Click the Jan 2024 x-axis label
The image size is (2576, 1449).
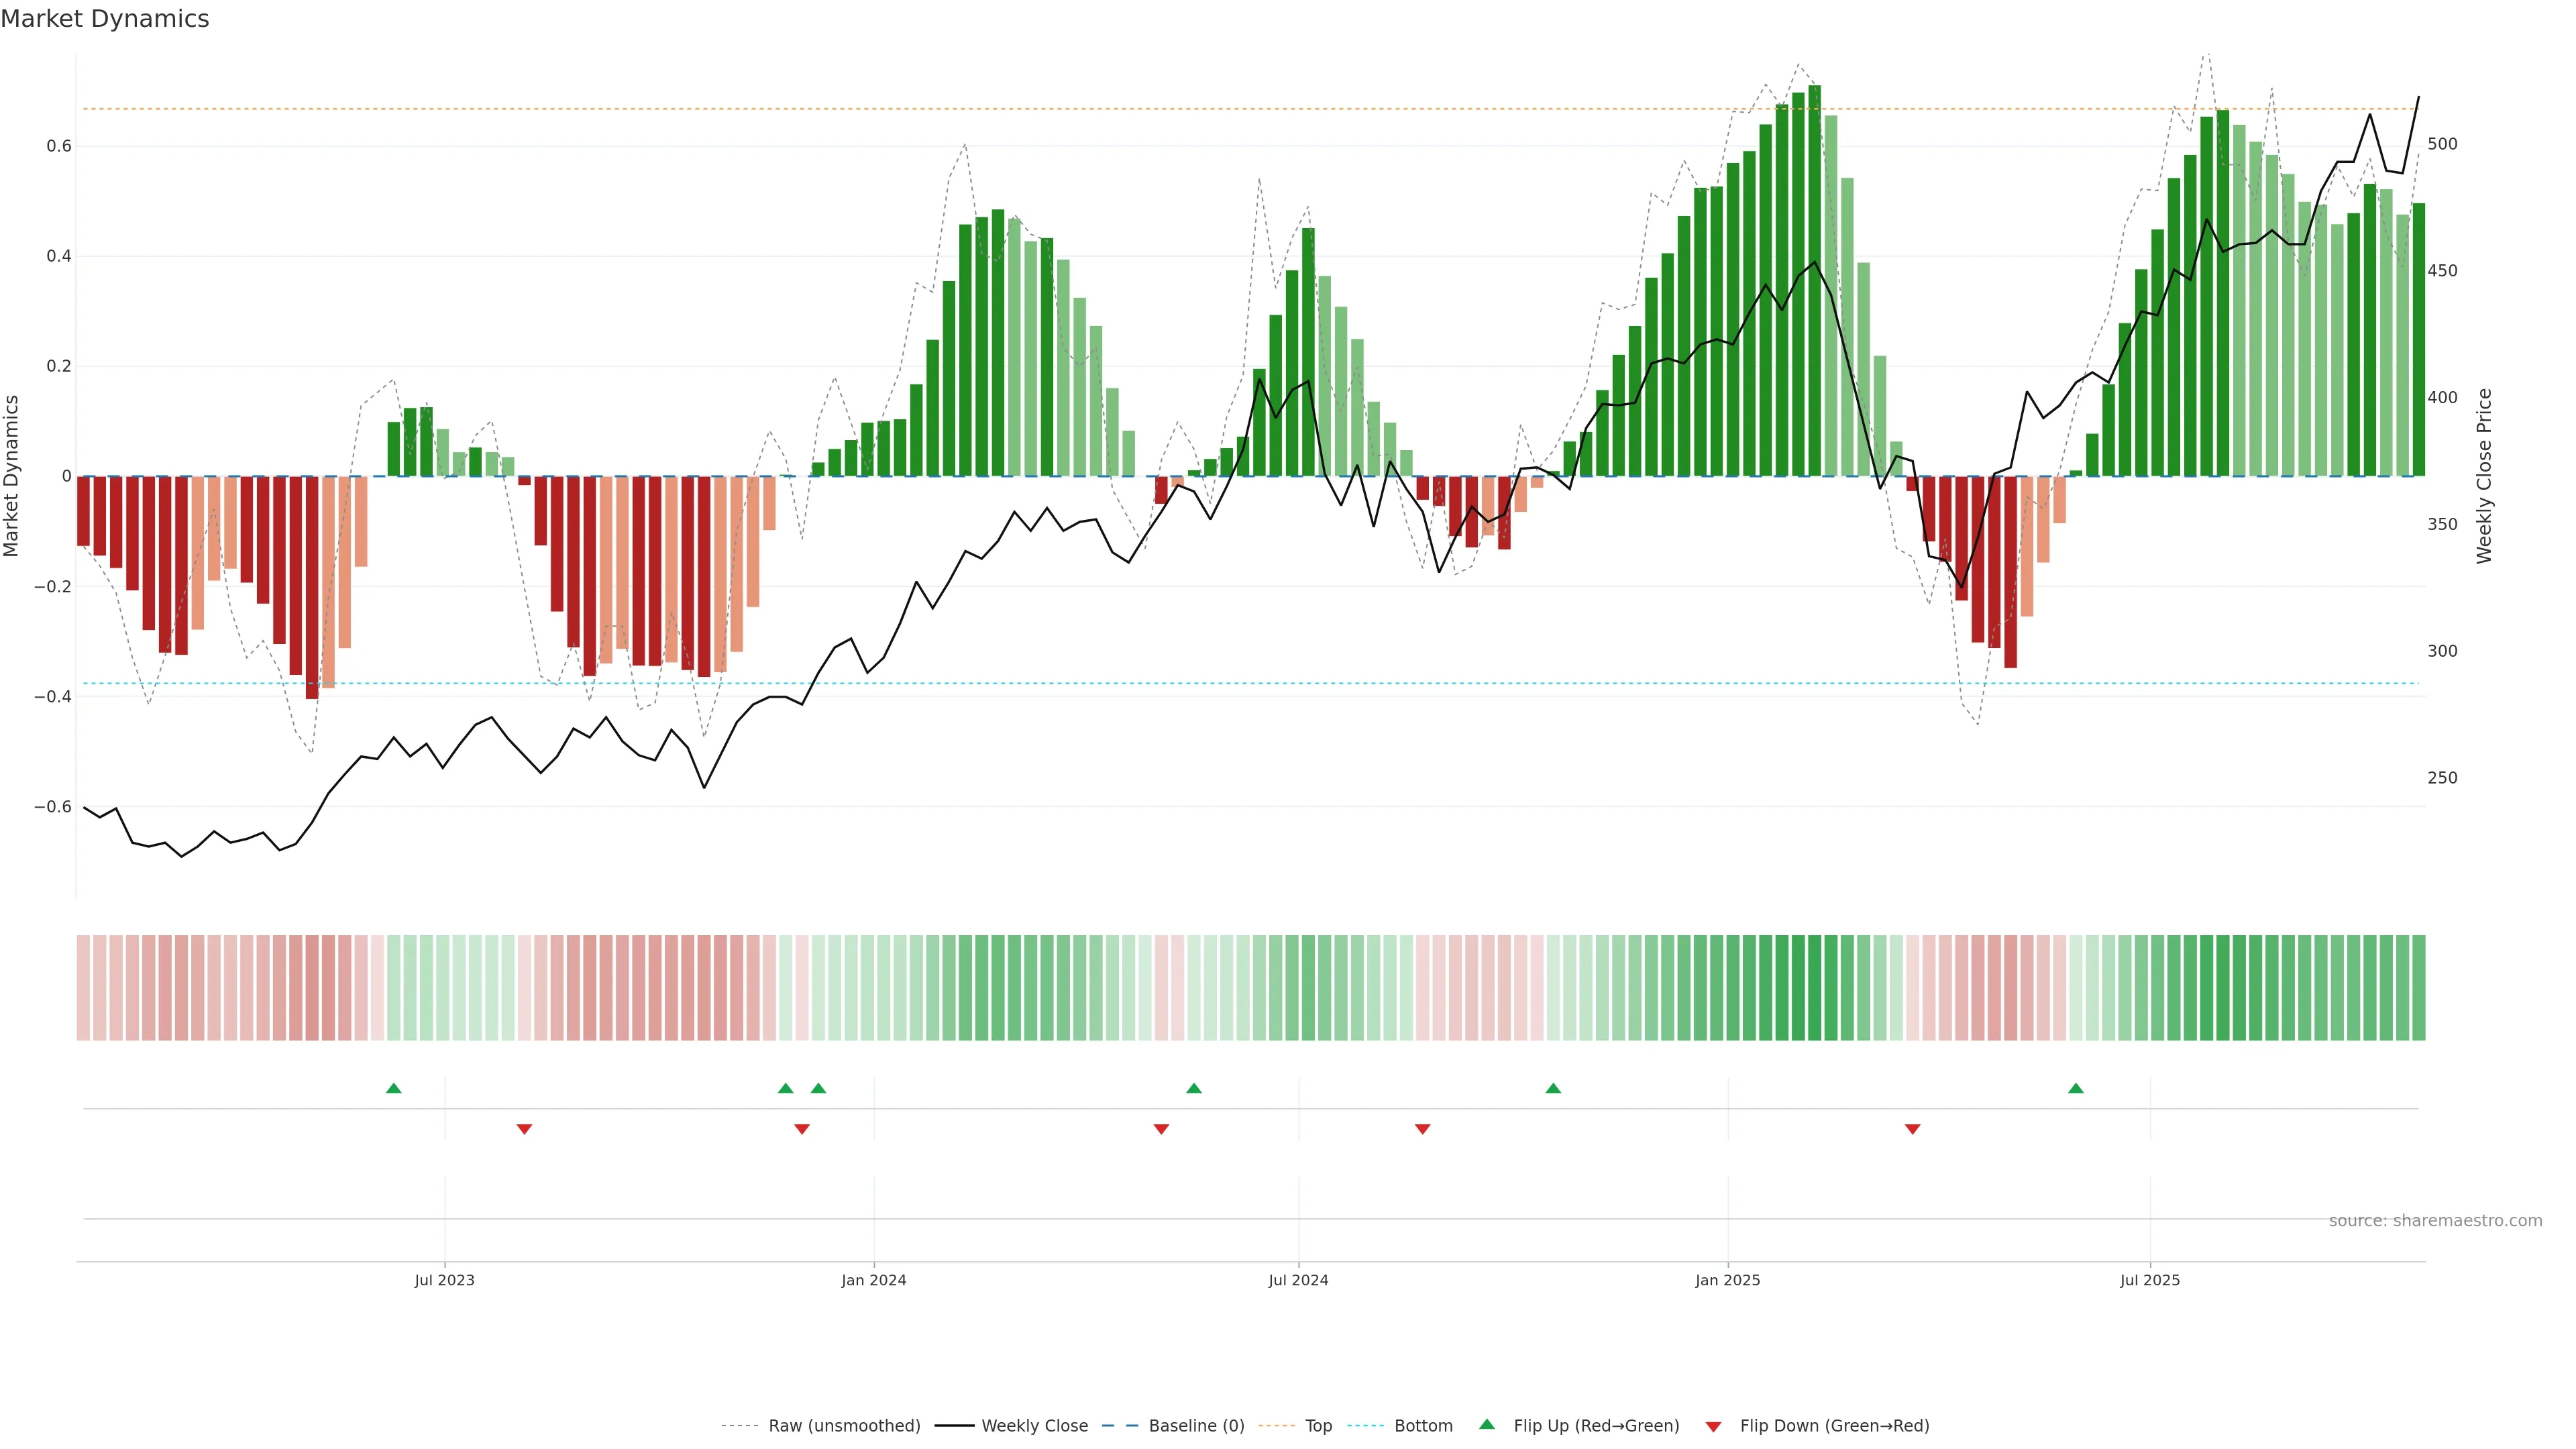point(873,1280)
